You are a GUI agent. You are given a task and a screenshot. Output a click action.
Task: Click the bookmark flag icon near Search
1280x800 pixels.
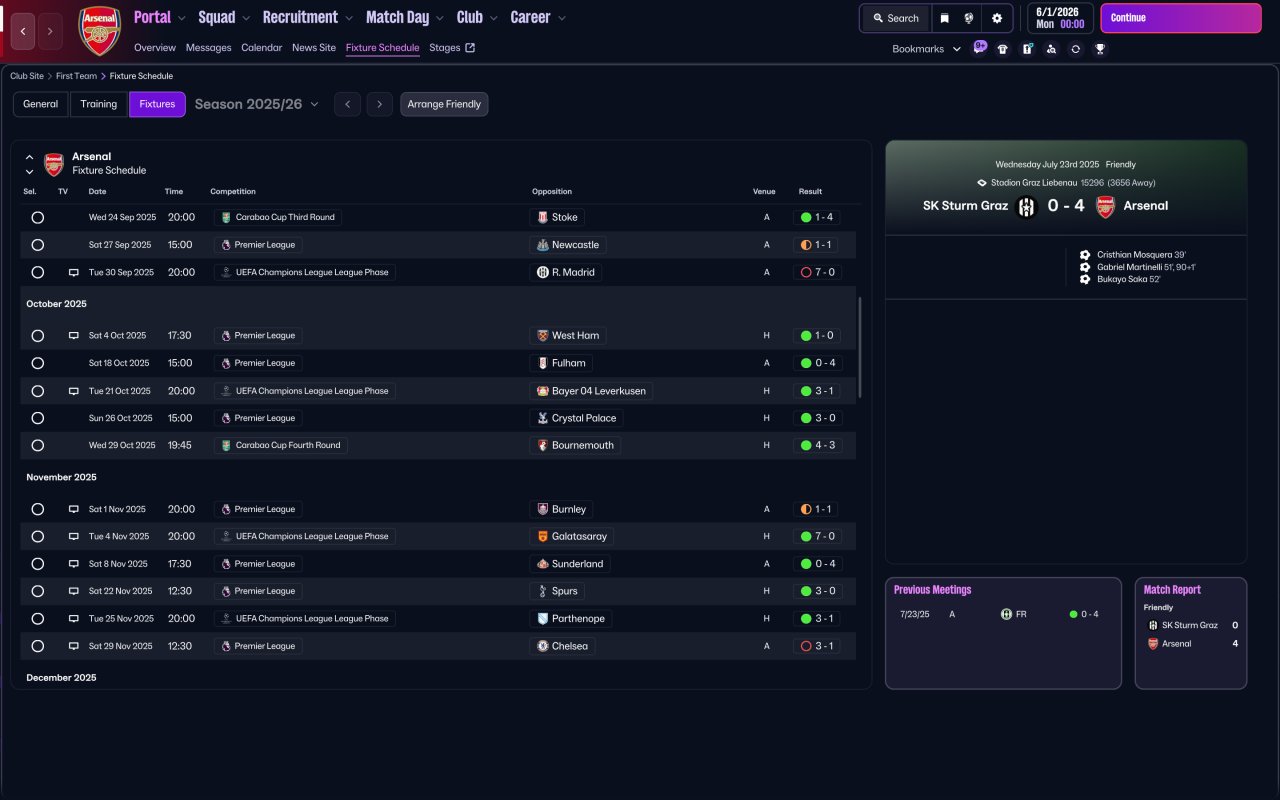click(944, 18)
